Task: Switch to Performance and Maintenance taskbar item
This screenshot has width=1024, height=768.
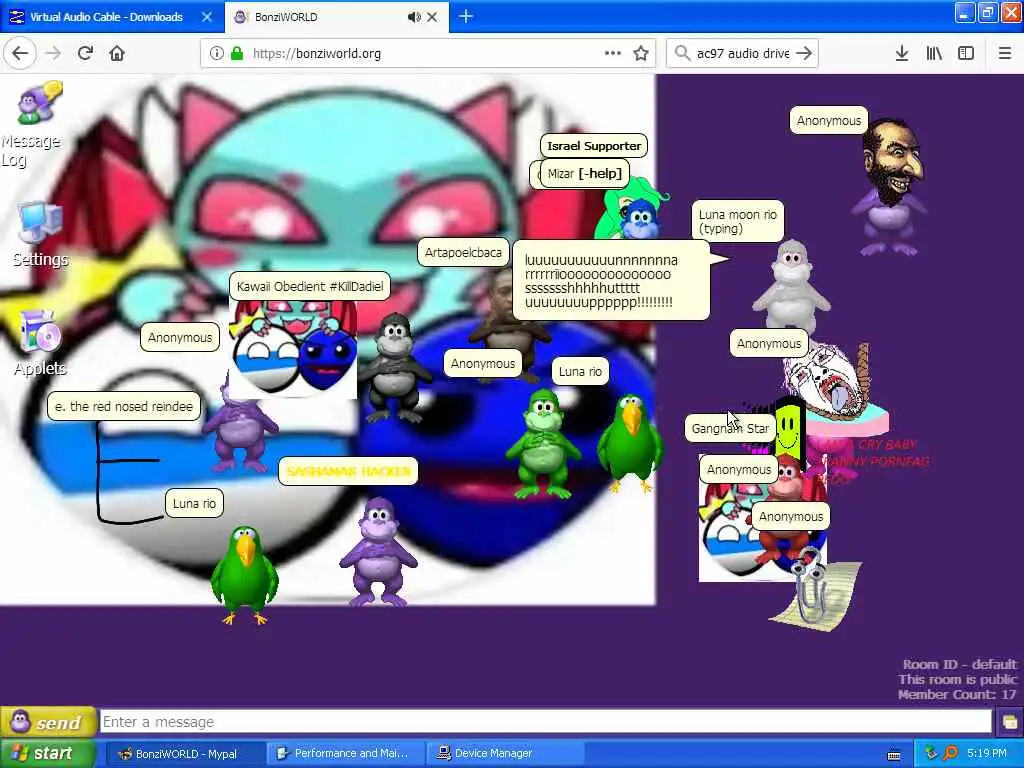Action: click(x=345, y=754)
